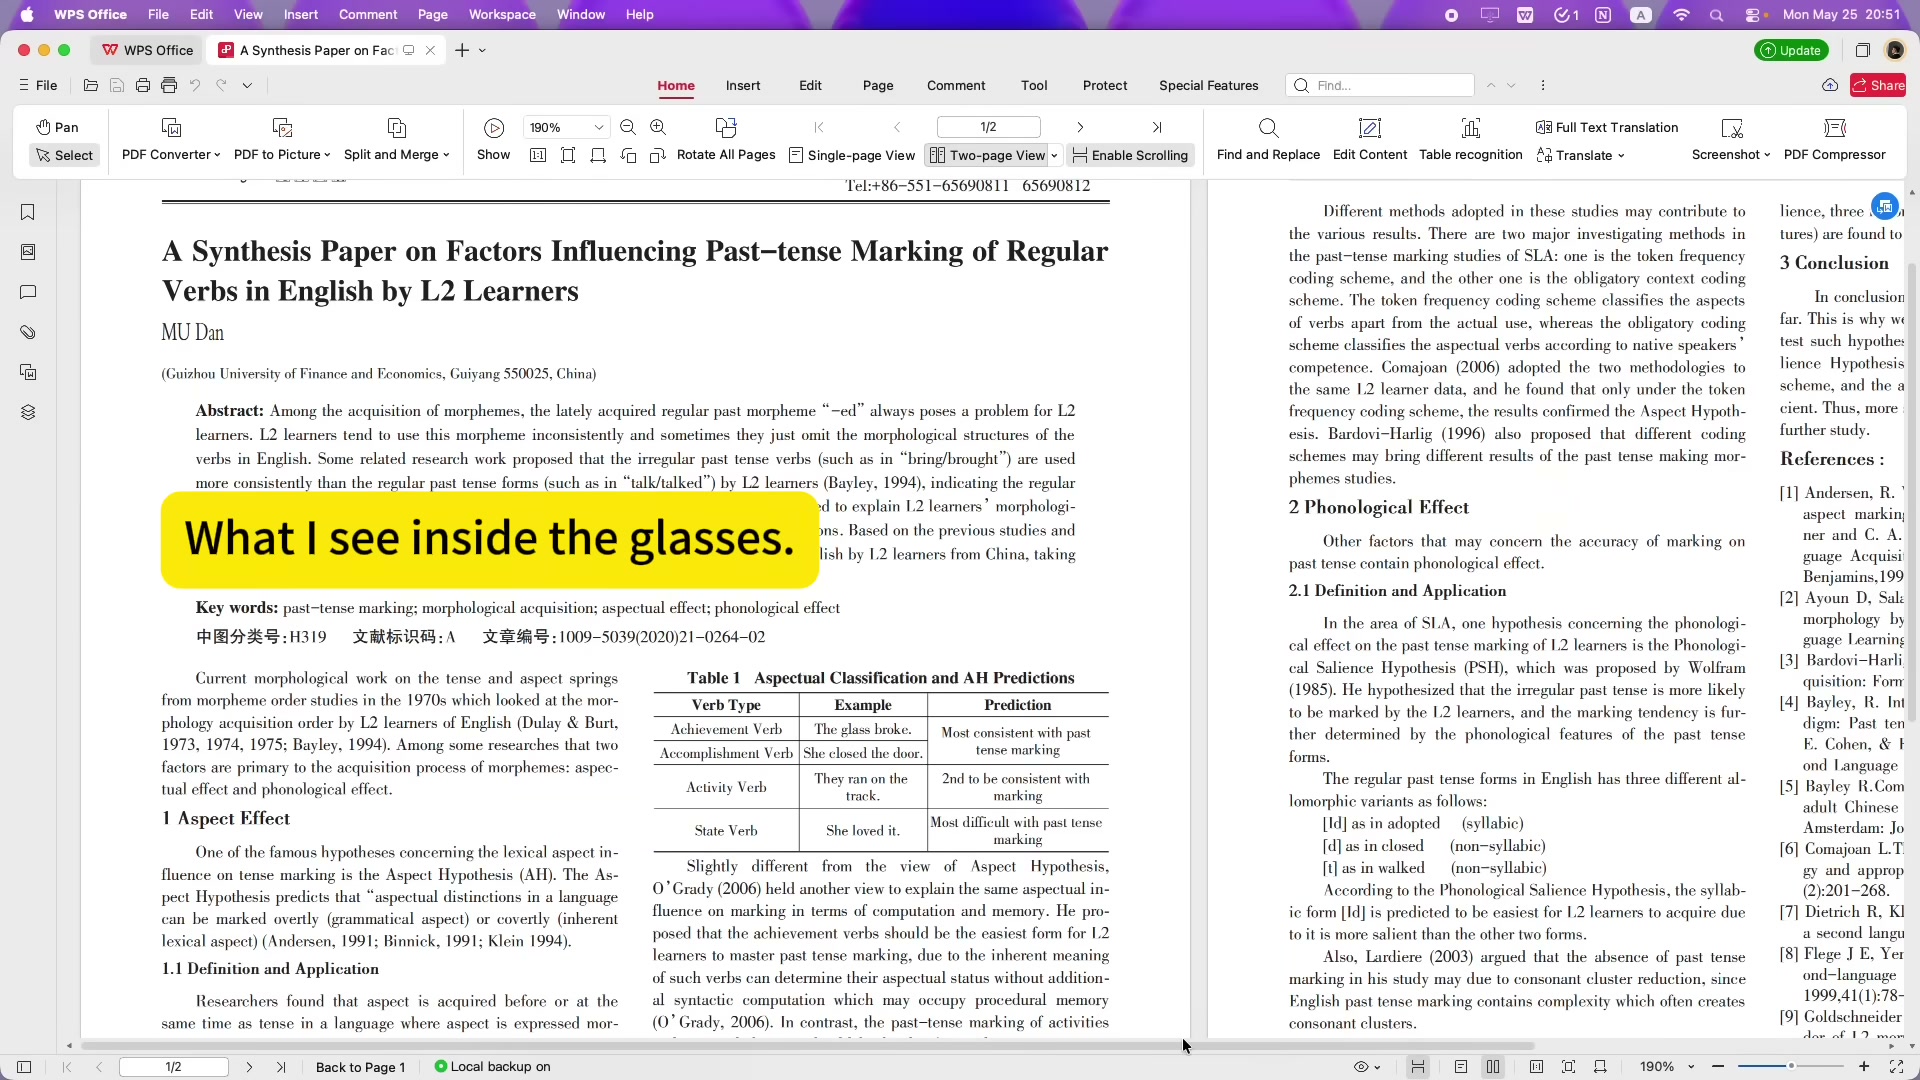This screenshot has height=1080, width=1920.
Task: Select two-page layout in status bar
Action: tap(1493, 1067)
